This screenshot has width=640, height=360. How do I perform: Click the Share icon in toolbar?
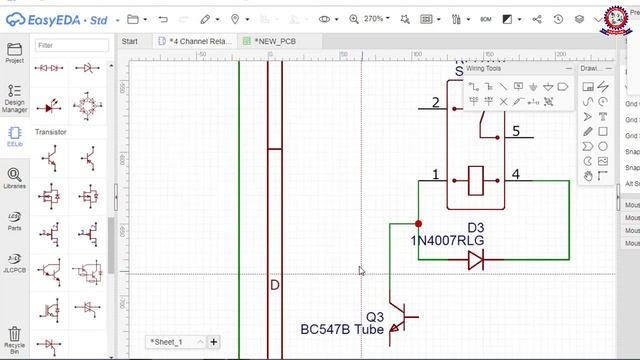(537, 19)
